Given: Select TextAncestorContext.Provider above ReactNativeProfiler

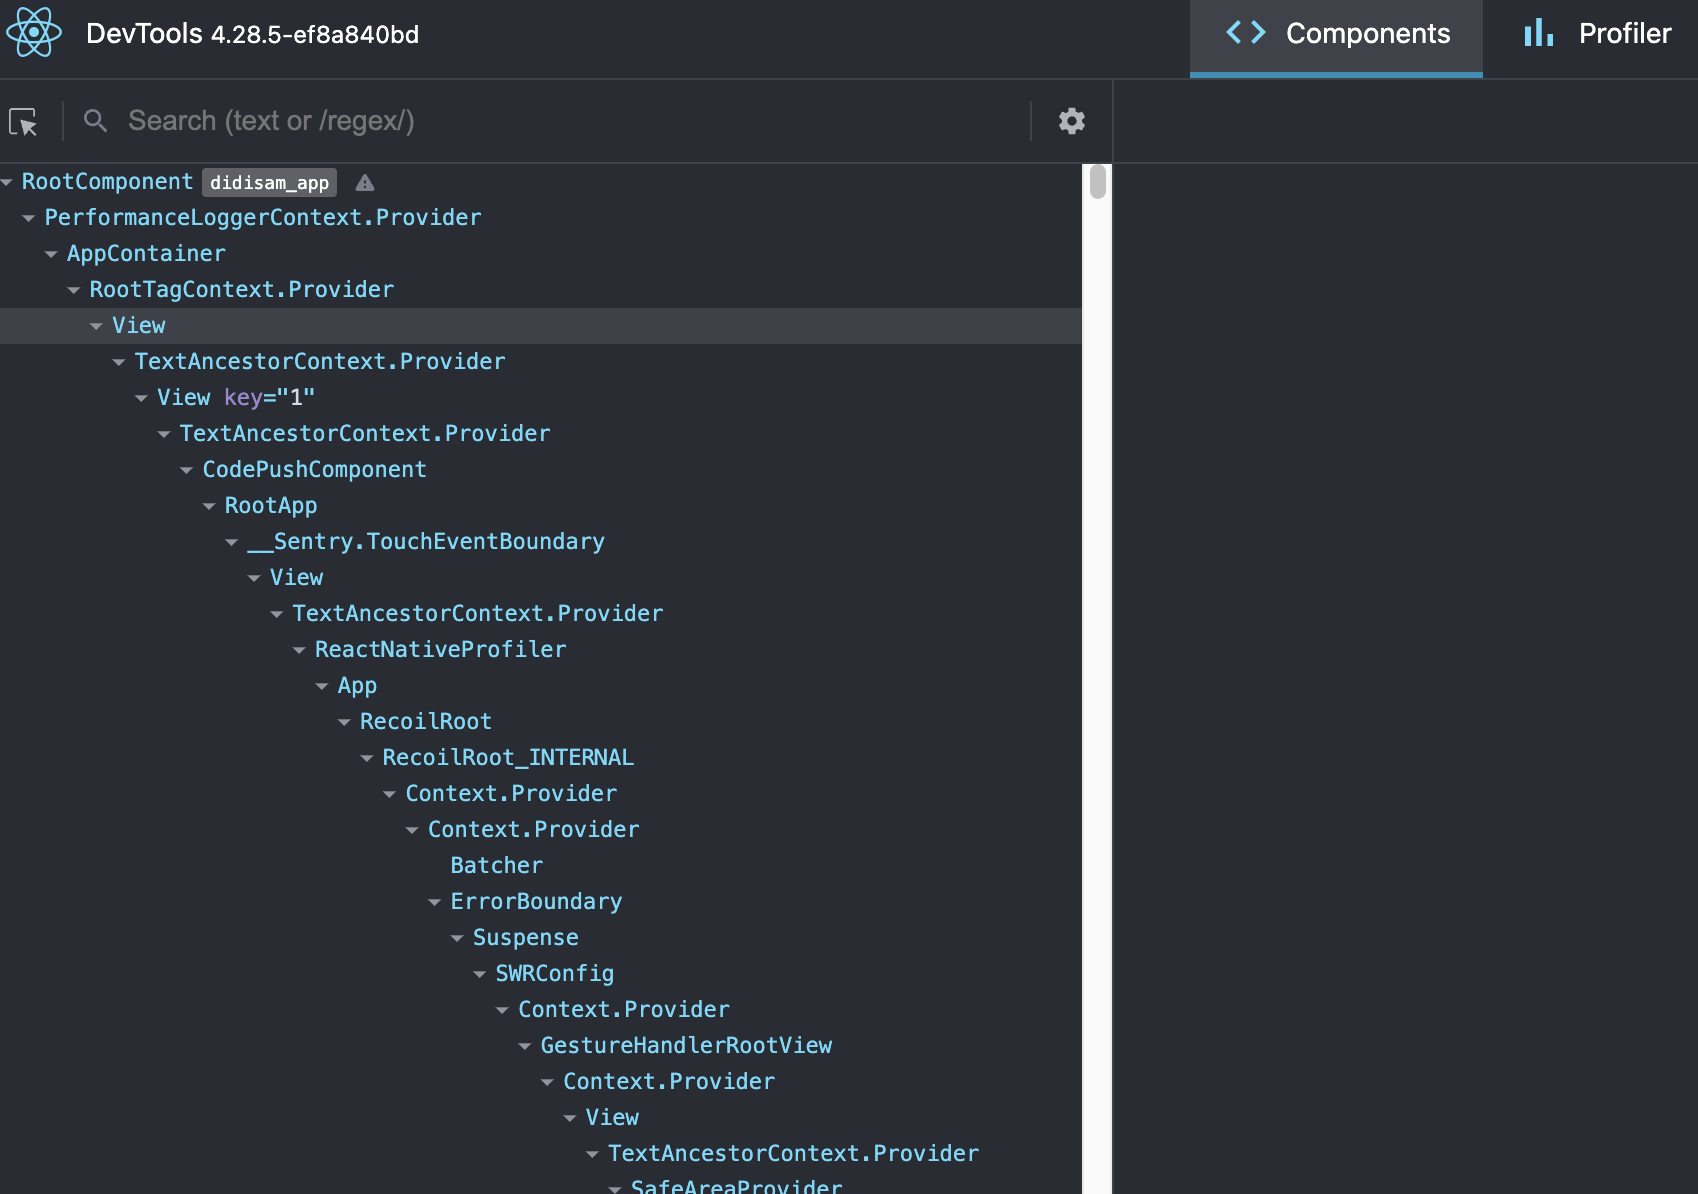Looking at the screenshot, I should [478, 614].
